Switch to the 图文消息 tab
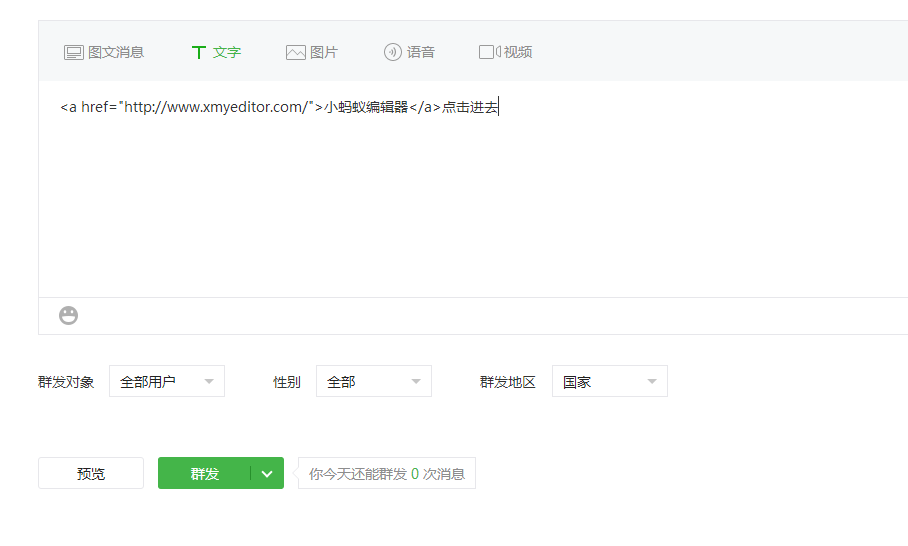 coord(104,52)
